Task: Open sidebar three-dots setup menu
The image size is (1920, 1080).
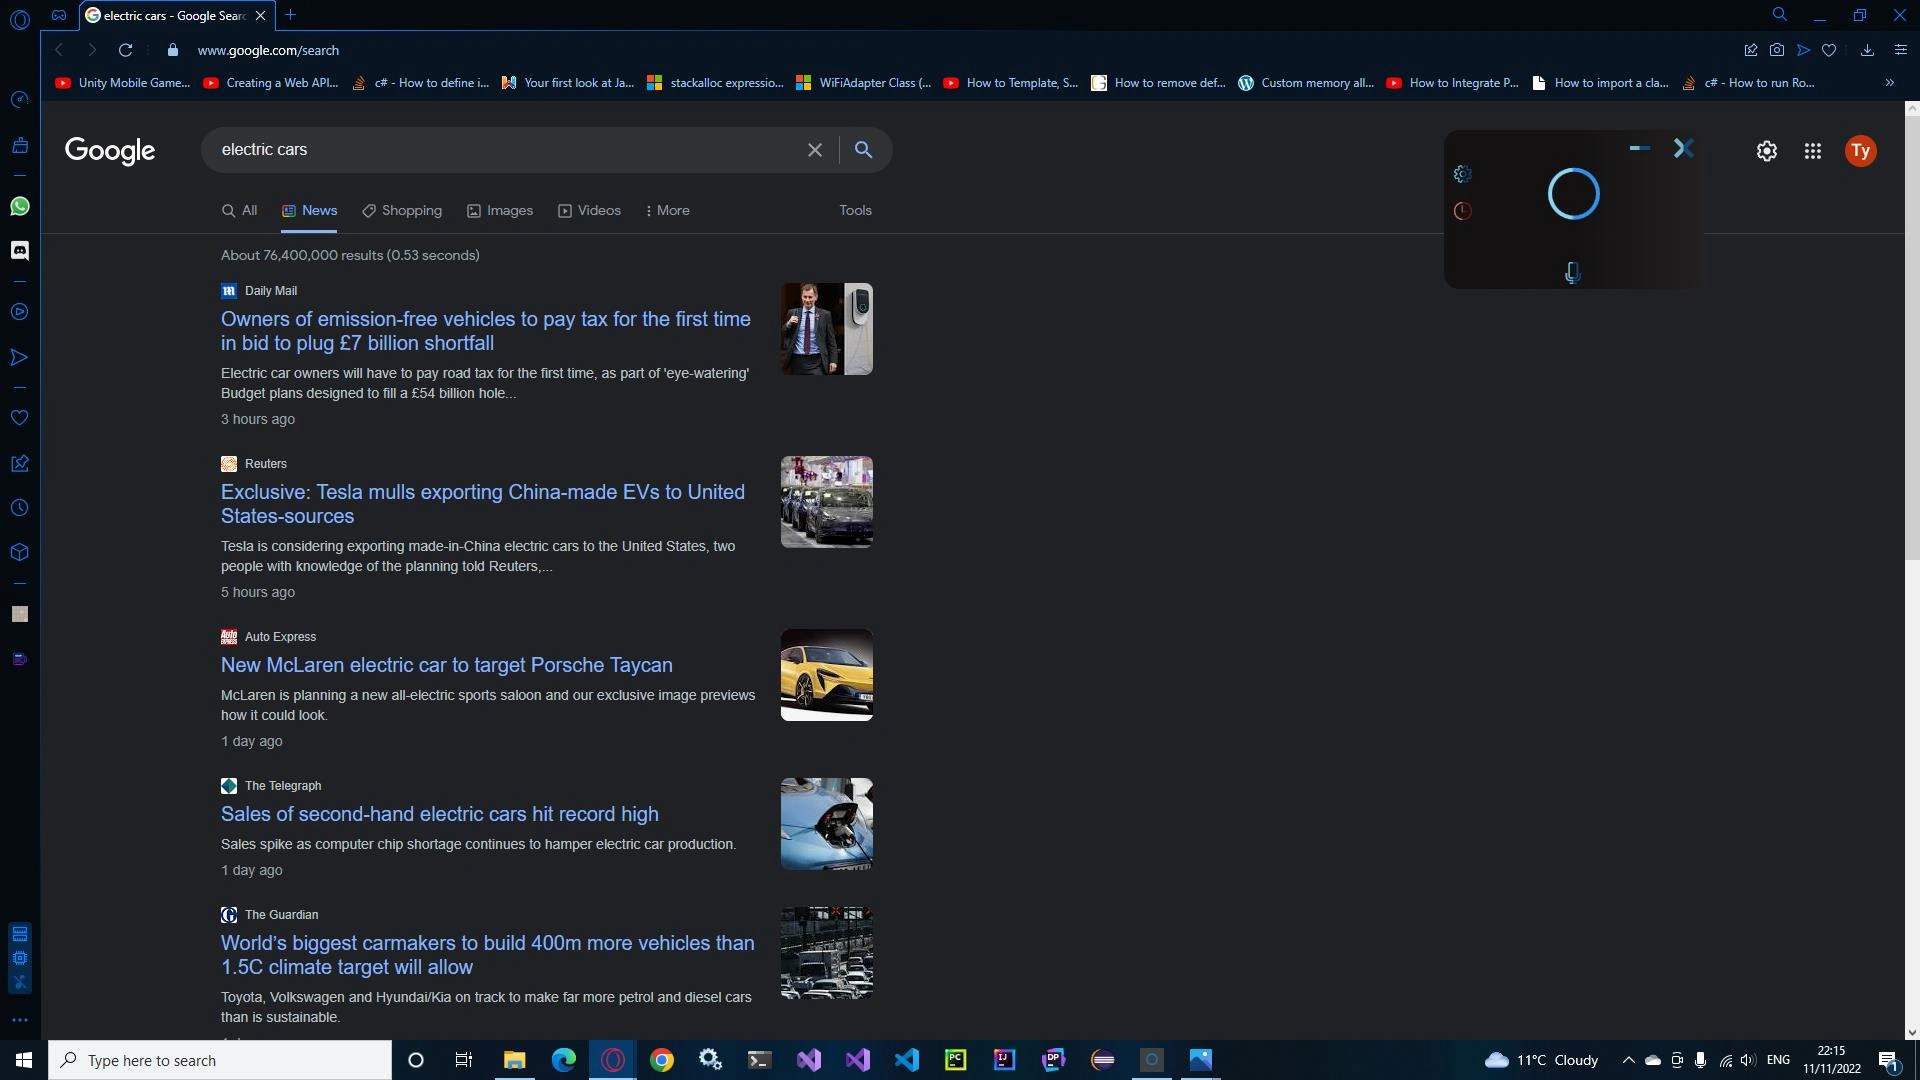Action: click(20, 1021)
